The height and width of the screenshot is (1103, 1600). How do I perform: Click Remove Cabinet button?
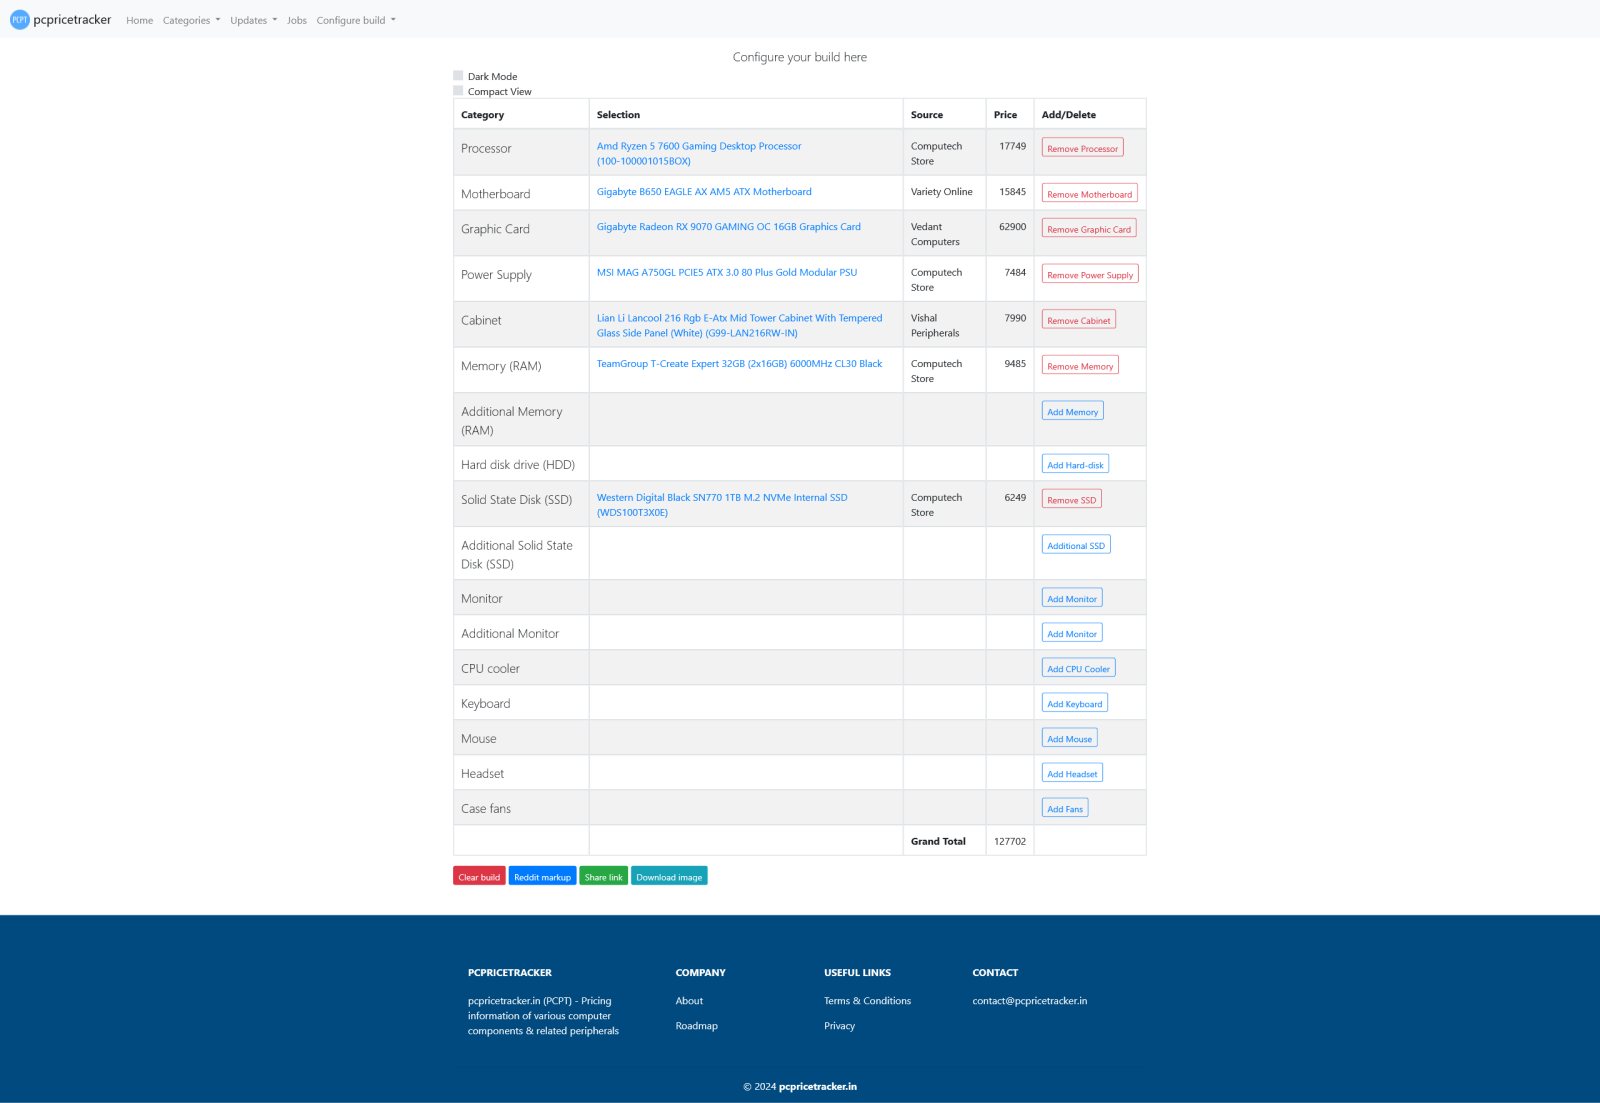click(1078, 320)
